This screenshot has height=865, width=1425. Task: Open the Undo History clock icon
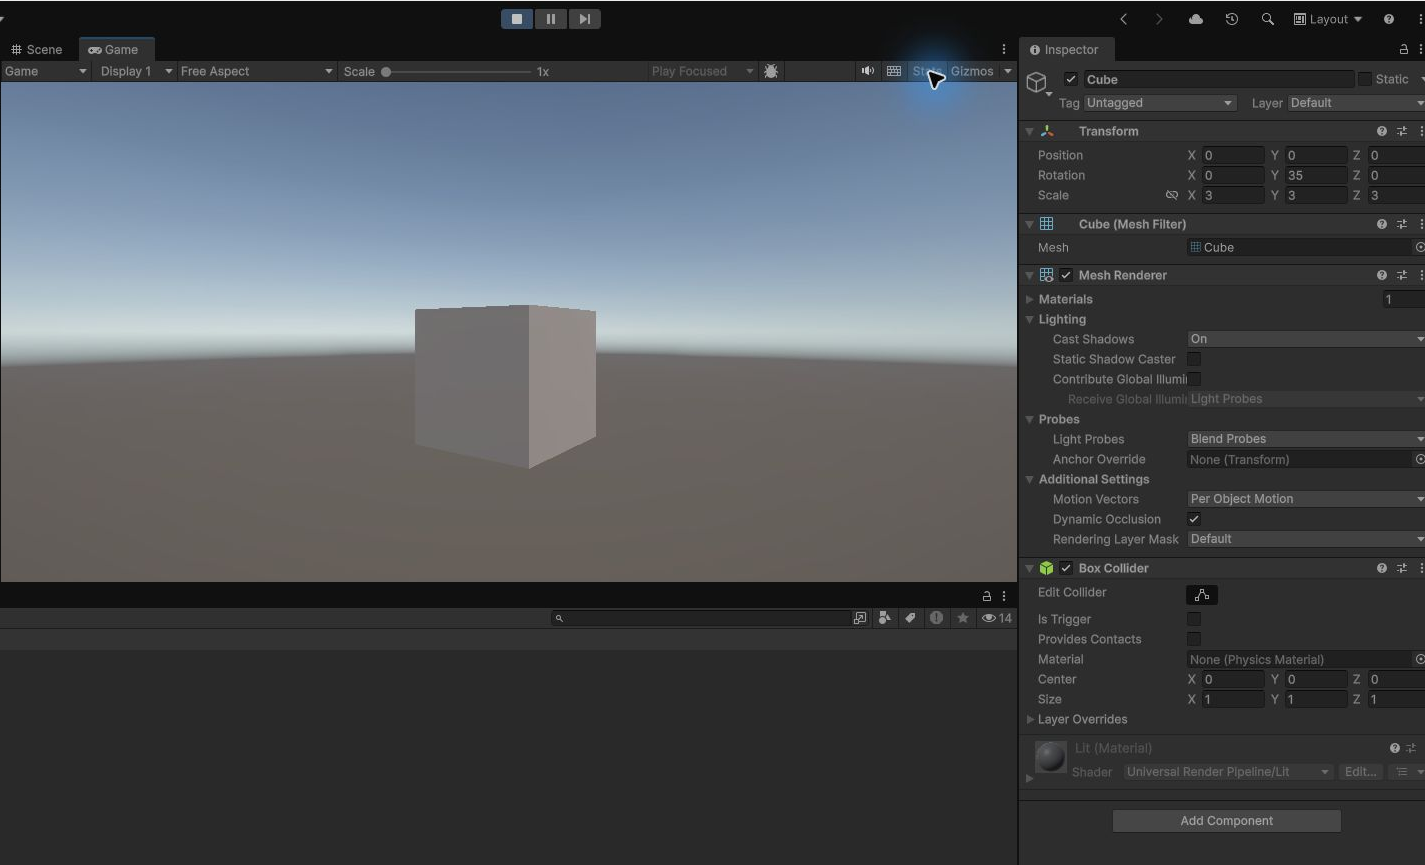tap(1231, 19)
